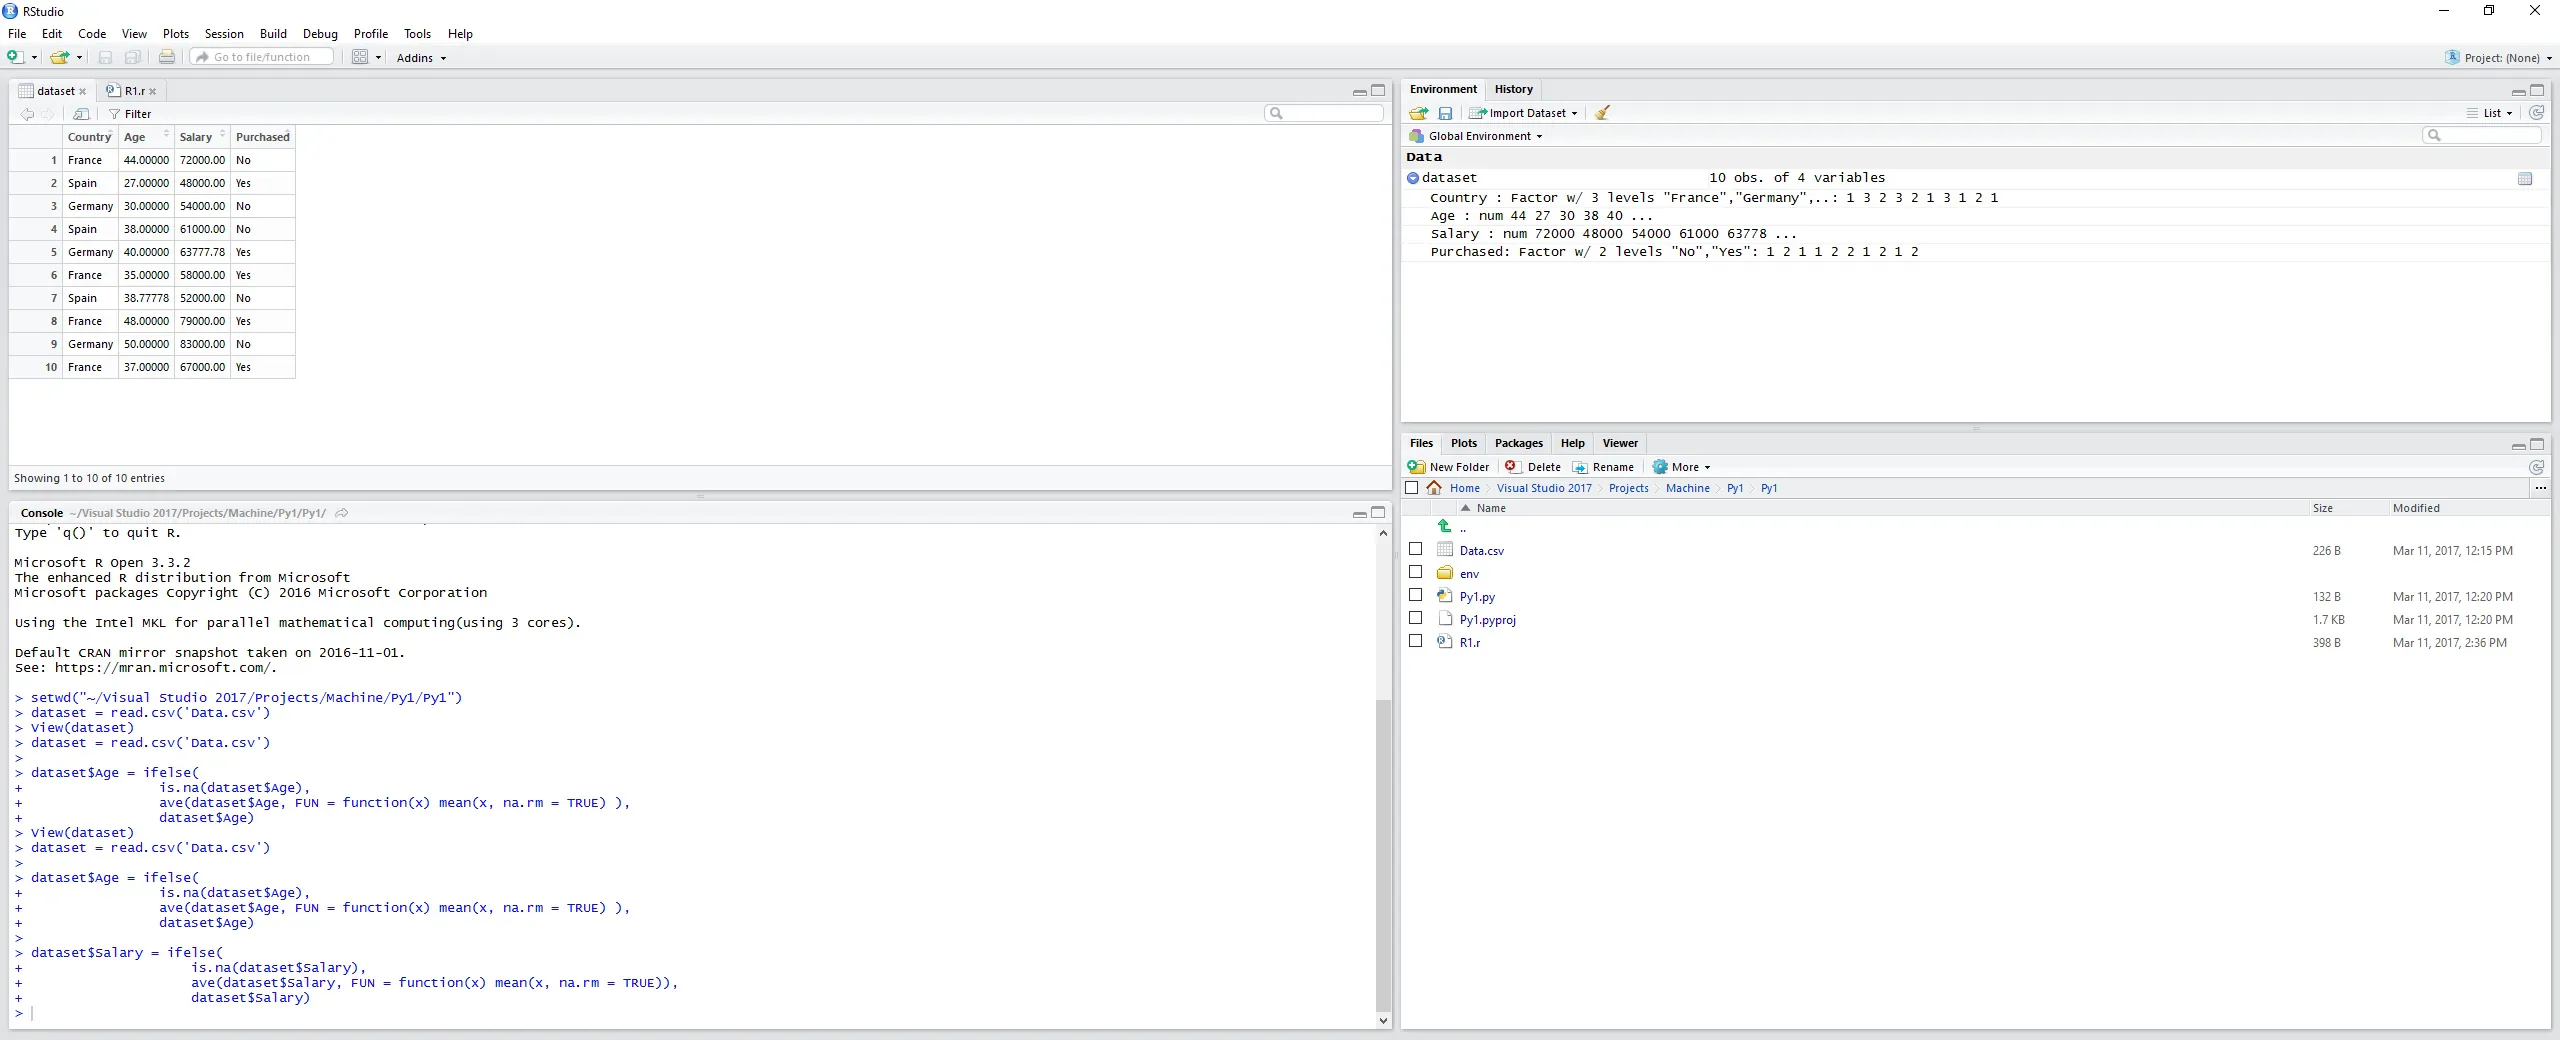This screenshot has width=2560, height=1040.
Task: Click the Save workspace icon in Environment pane
Action: click(1445, 113)
